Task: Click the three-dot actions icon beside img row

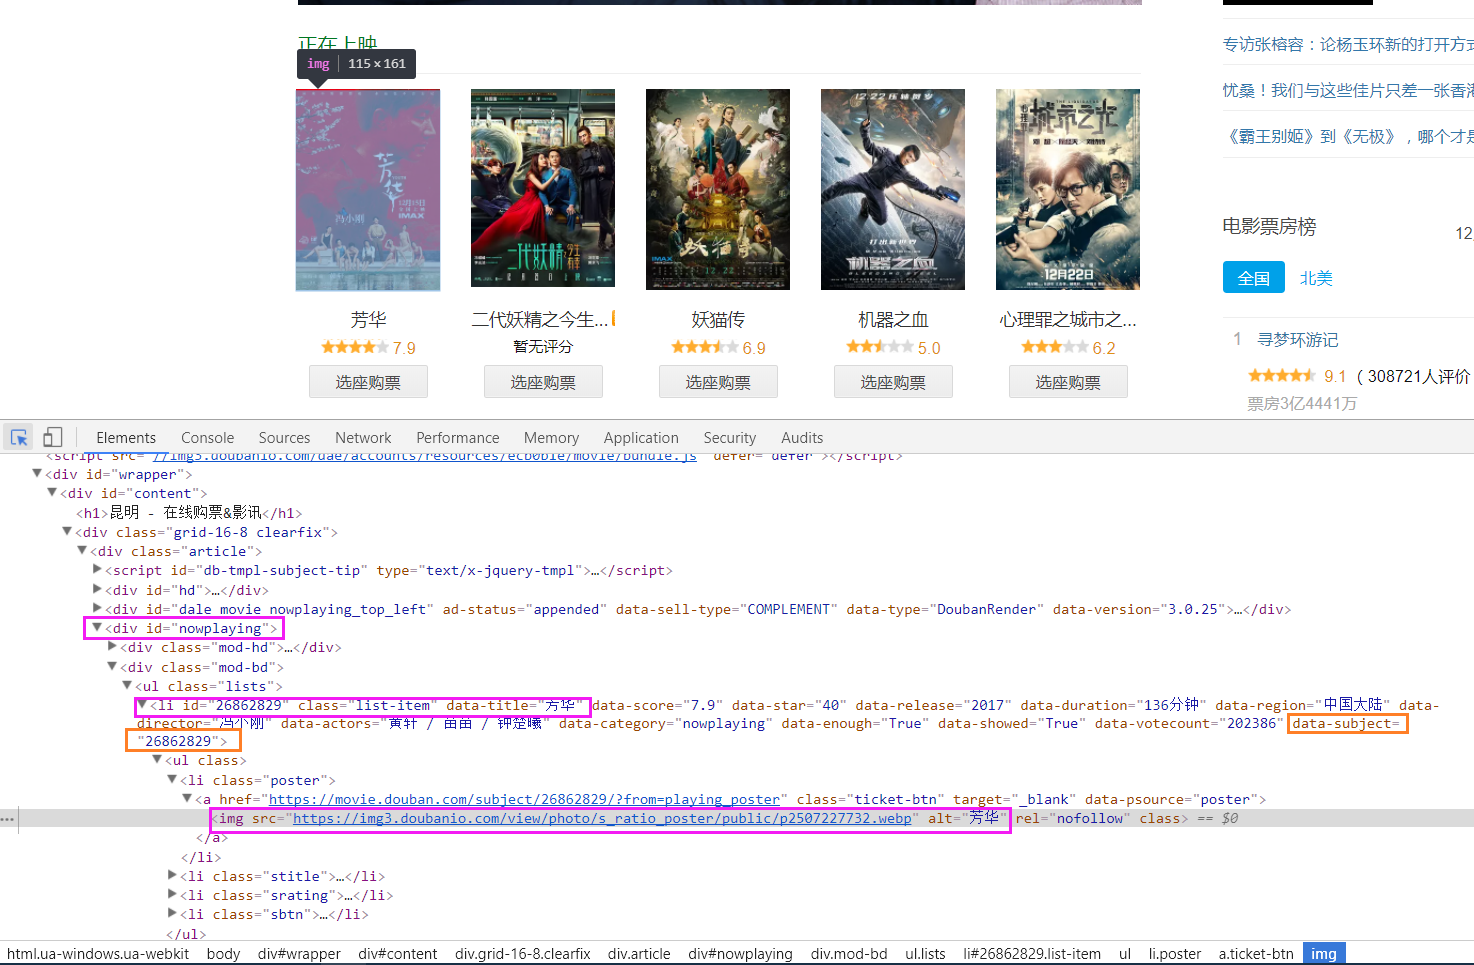Action: pyautogui.click(x=8, y=819)
